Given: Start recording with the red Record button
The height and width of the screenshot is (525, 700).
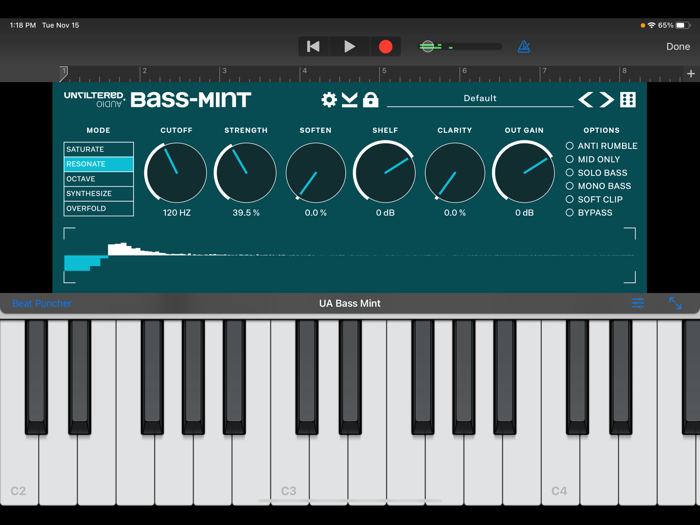Looking at the screenshot, I should [x=385, y=46].
